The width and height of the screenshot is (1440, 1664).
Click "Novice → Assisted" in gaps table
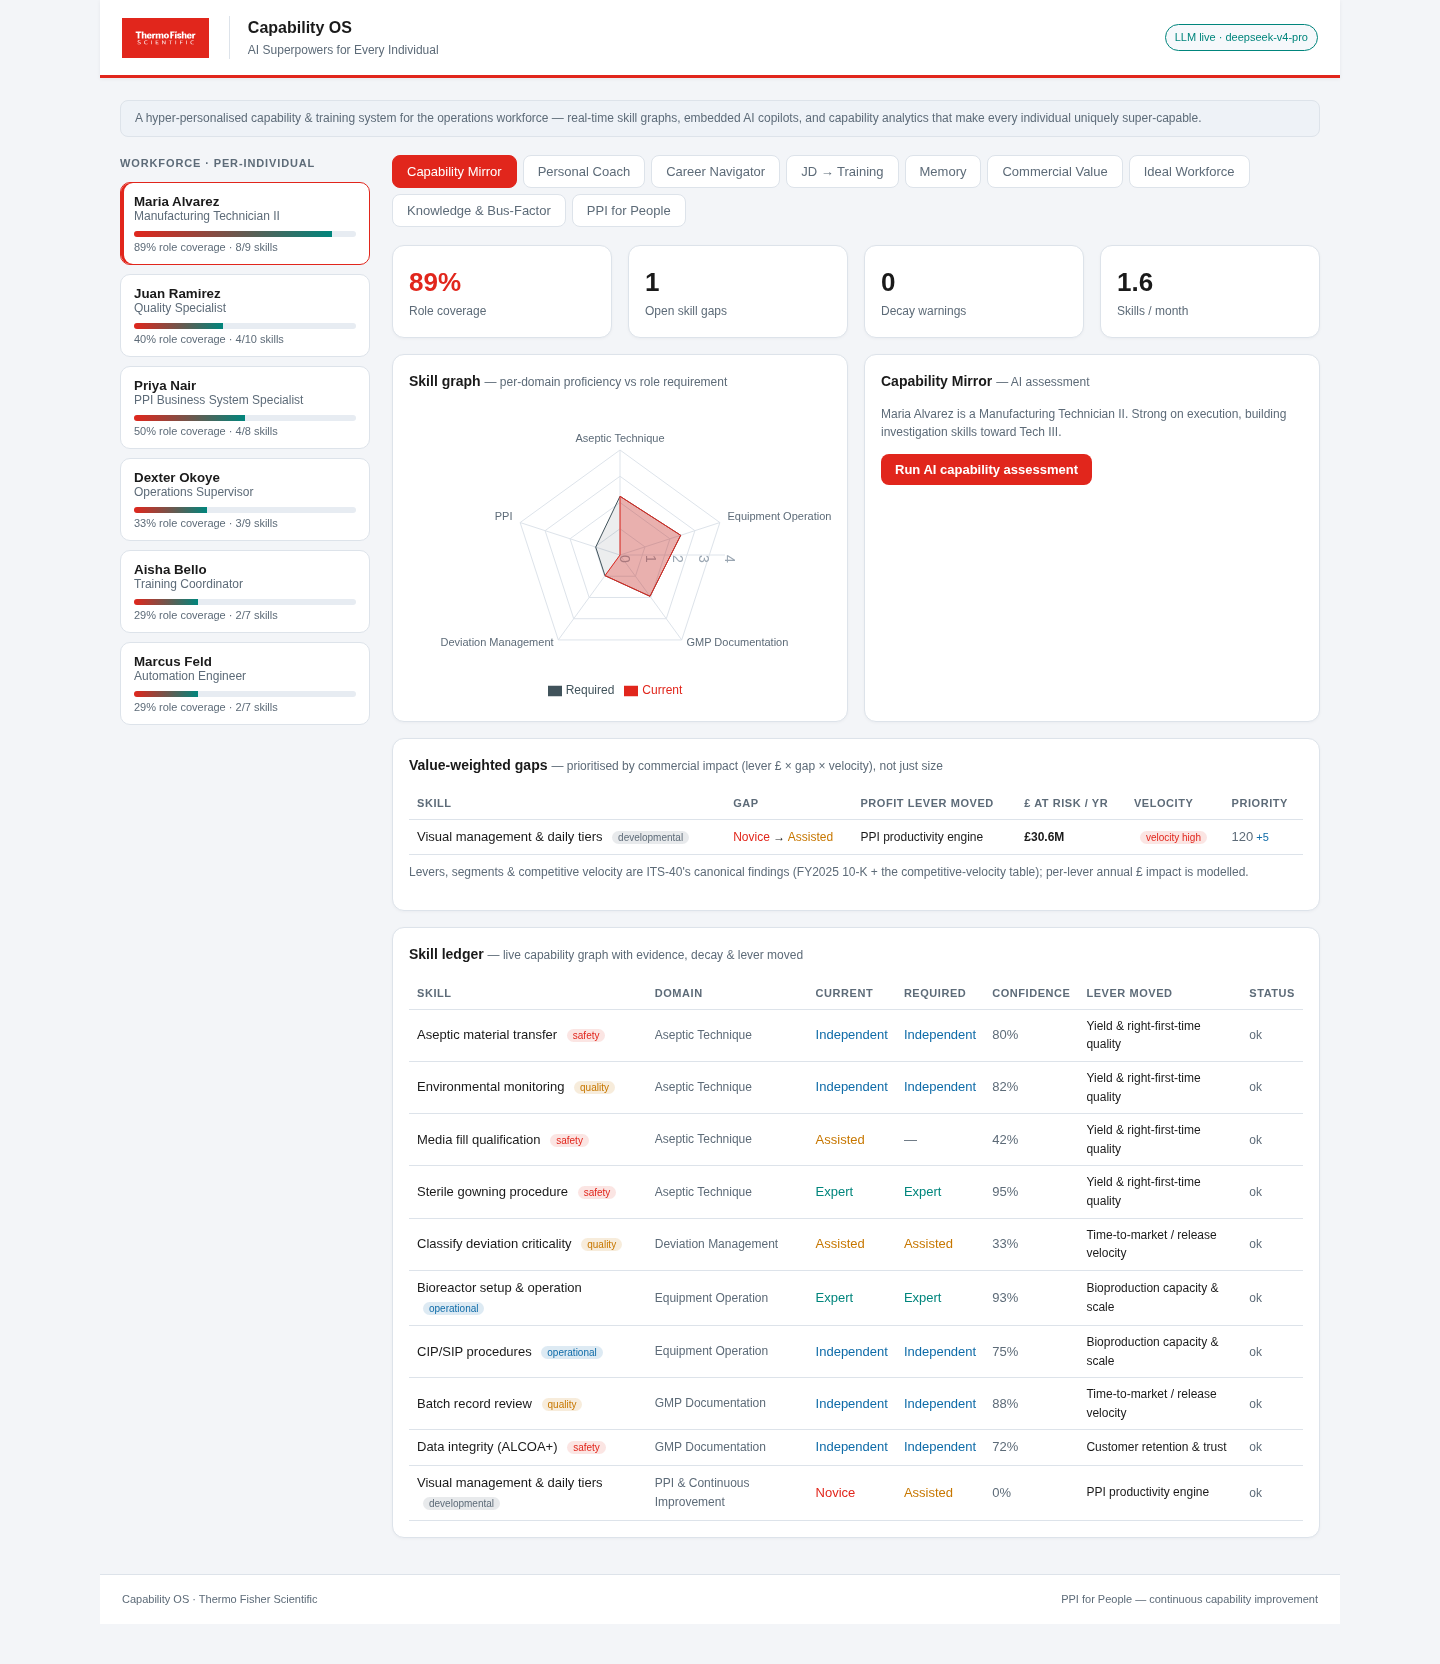(x=783, y=837)
